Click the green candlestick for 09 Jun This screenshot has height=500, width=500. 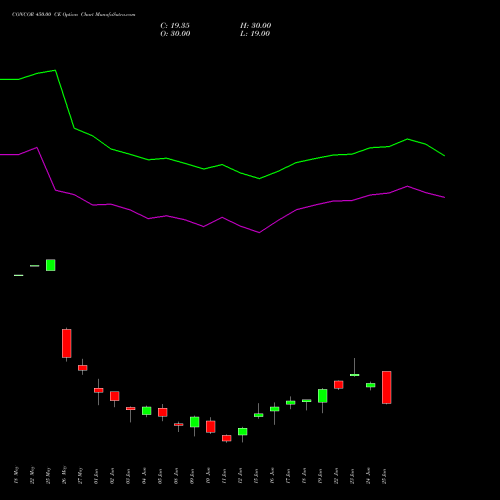[x=195, y=422]
